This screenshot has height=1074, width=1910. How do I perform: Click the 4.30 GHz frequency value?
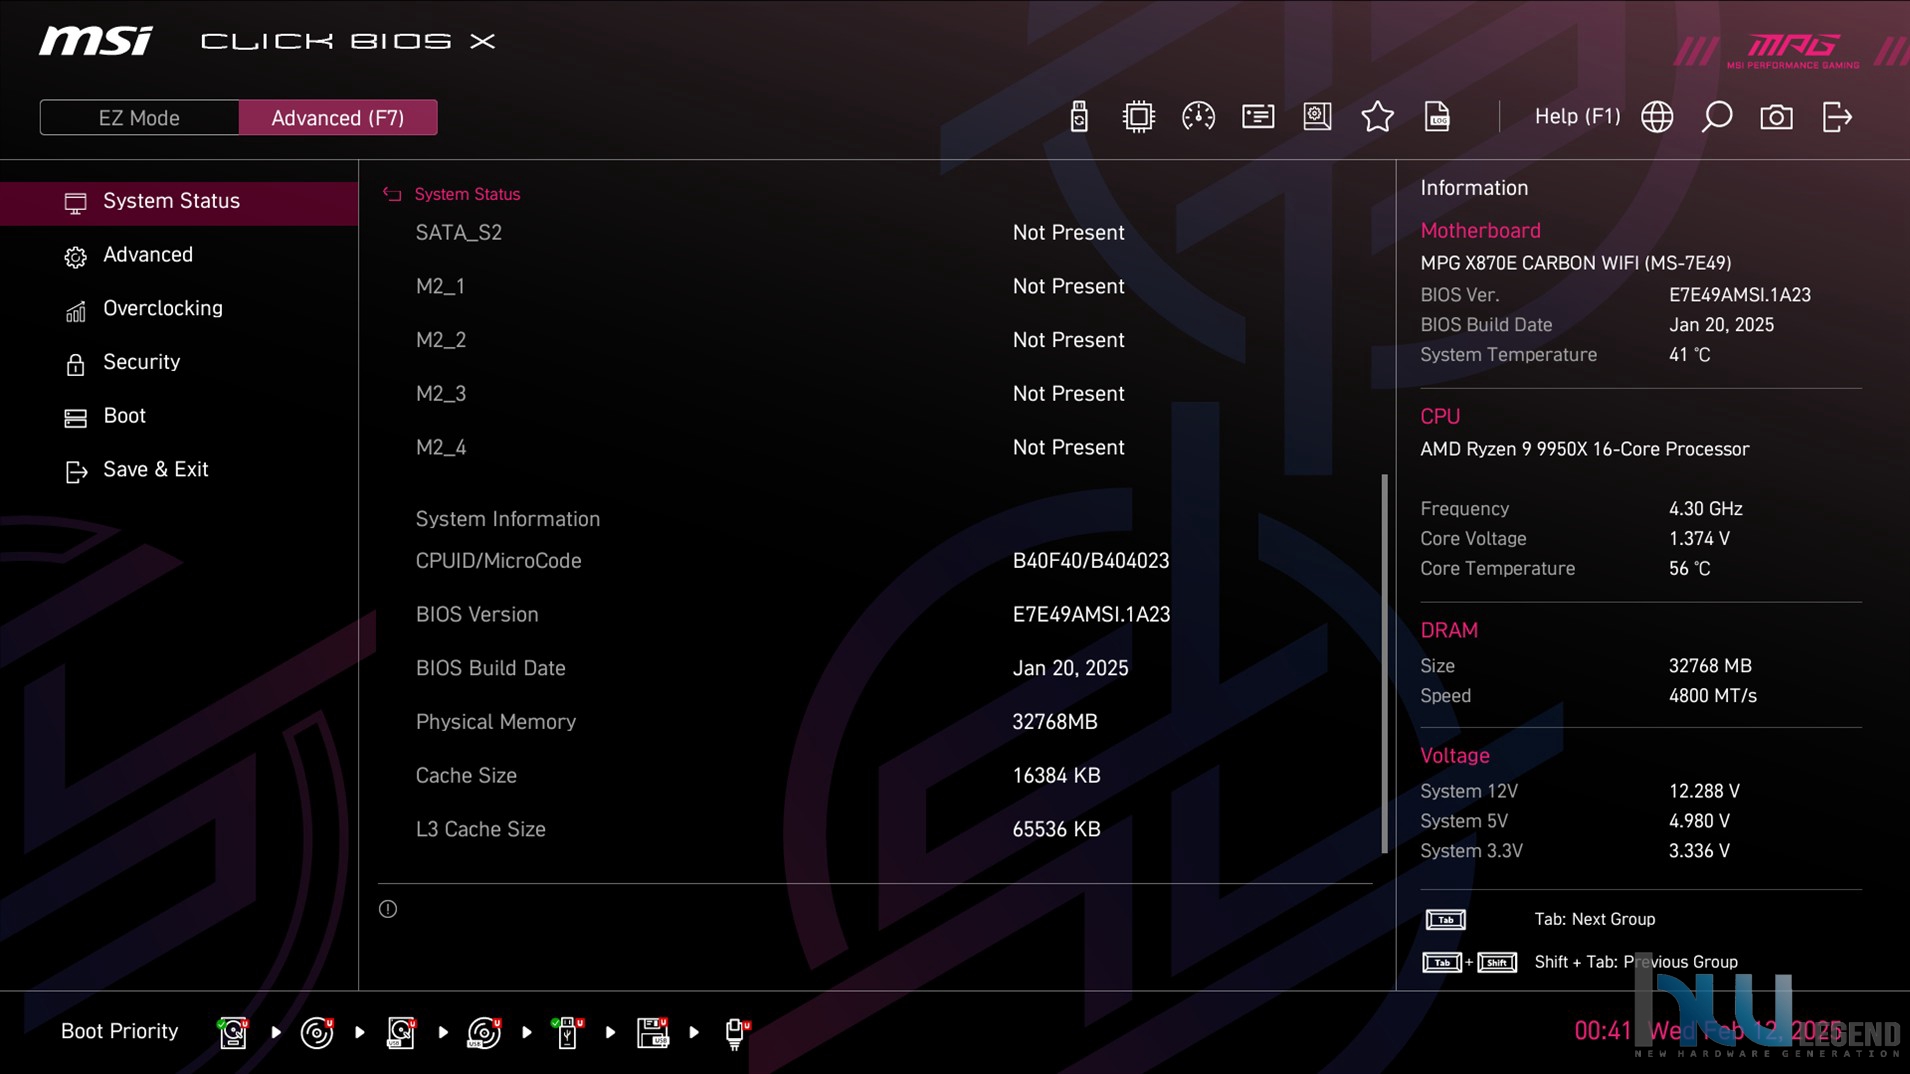[x=1705, y=509]
